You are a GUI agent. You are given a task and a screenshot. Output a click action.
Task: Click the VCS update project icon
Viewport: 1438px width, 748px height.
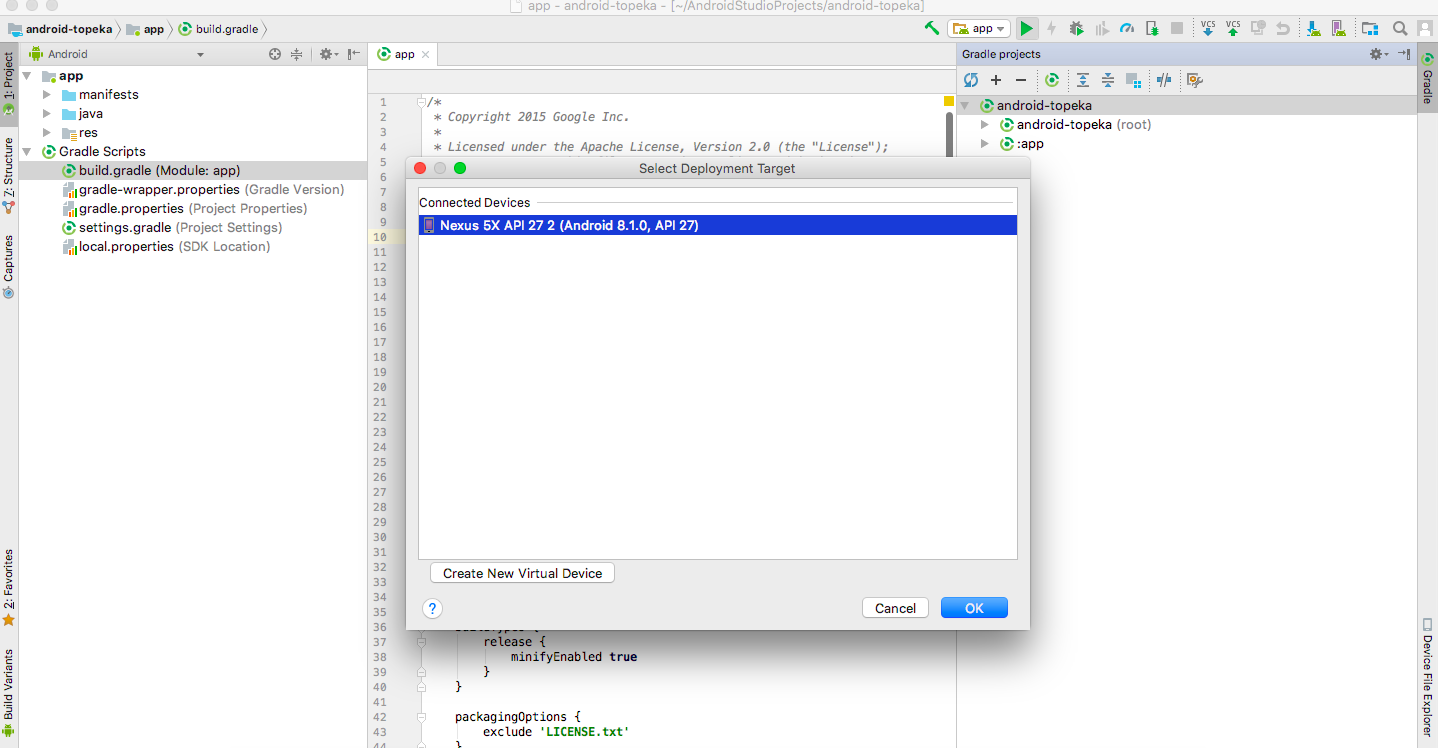(1208, 29)
